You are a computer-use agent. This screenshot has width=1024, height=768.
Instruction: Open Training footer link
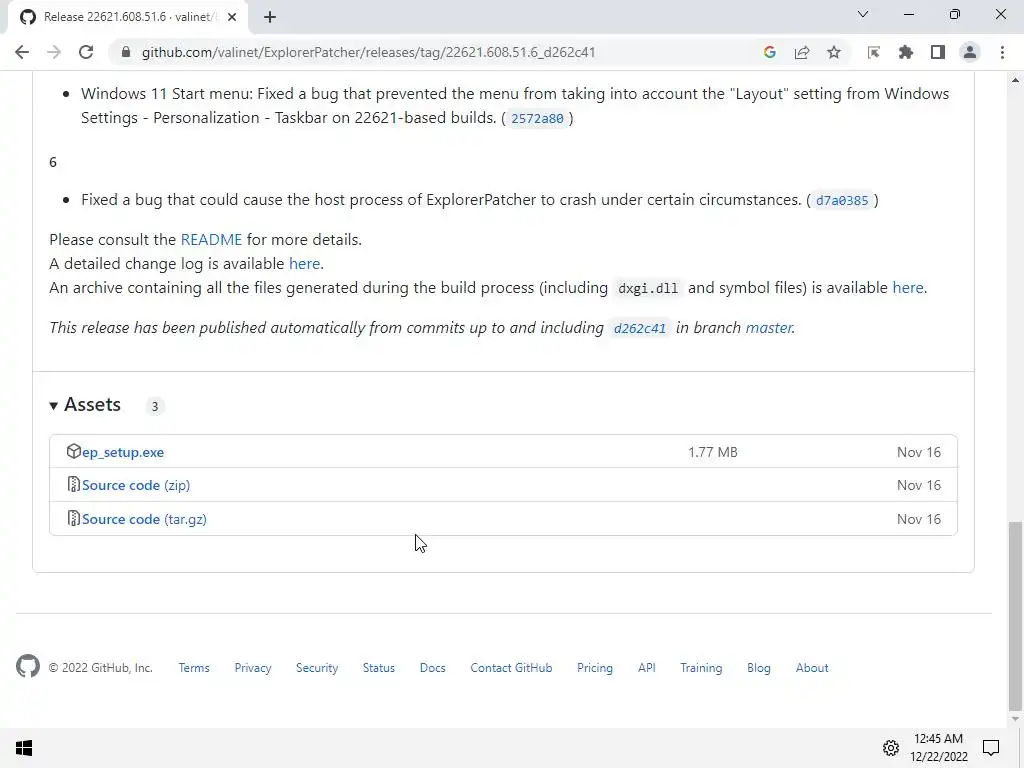701,667
